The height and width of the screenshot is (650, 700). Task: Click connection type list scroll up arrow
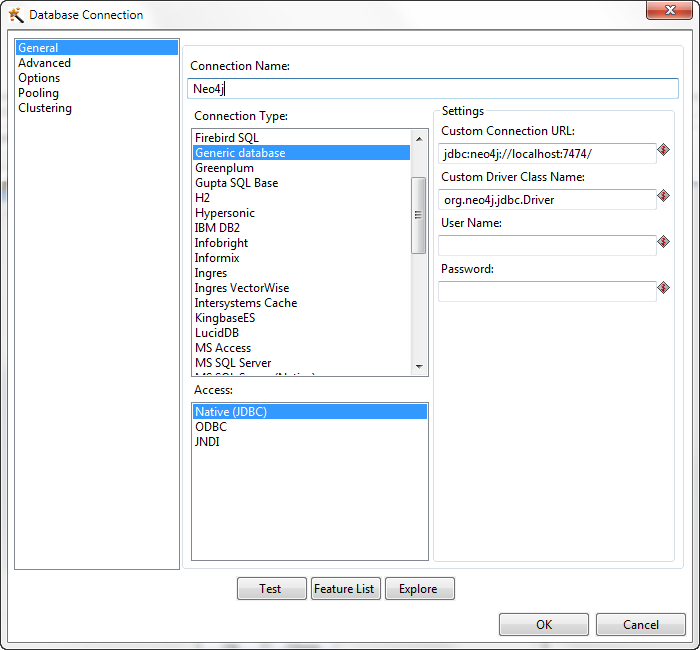coord(419,139)
